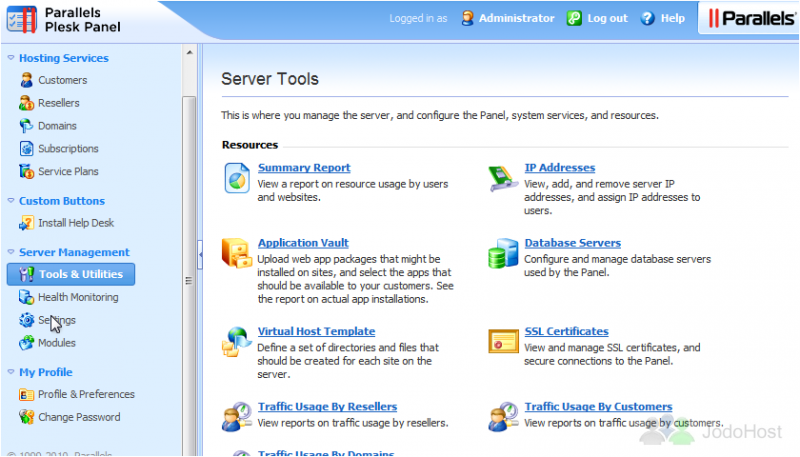This screenshot has width=800, height=457.
Task: Click the Virtual Host Template icon
Action: (237, 342)
